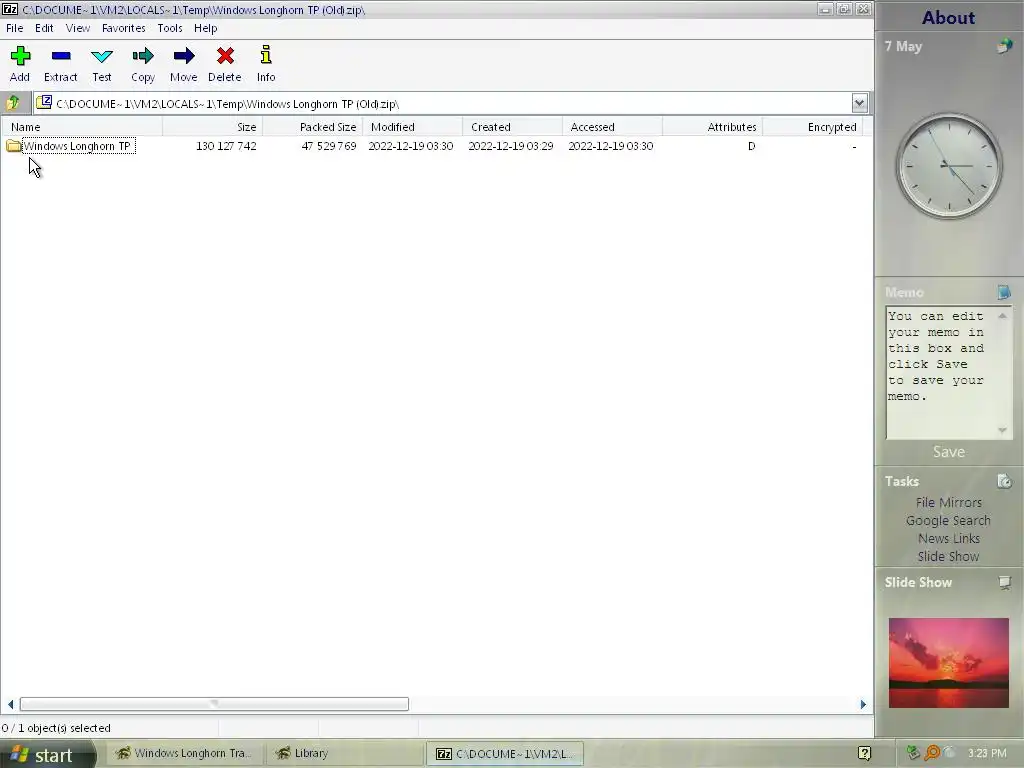Open the News Links task link

point(948,538)
